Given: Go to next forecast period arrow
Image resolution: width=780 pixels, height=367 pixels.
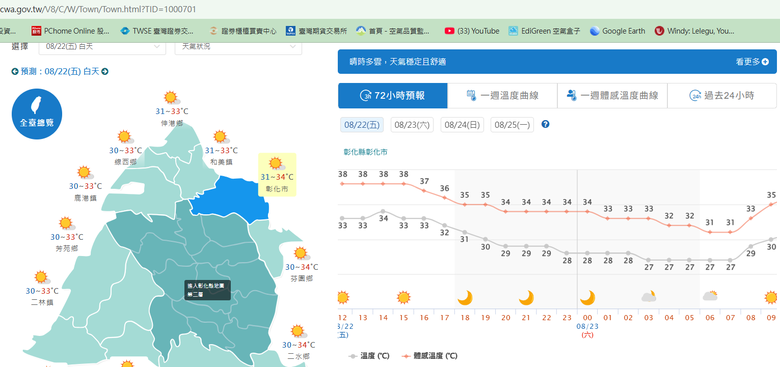Looking at the screenshot, I should 105,72.
